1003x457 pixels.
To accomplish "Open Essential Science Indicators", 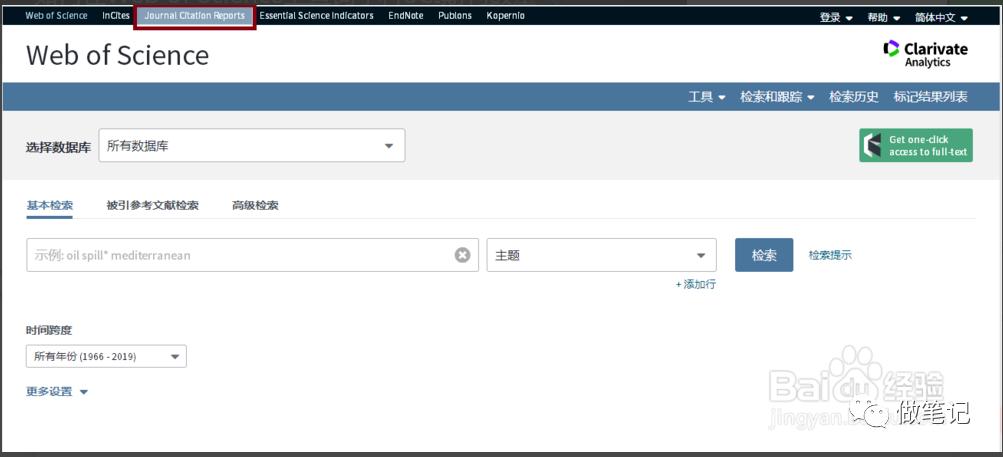I will pyautogui.click(x=316, y=16).
